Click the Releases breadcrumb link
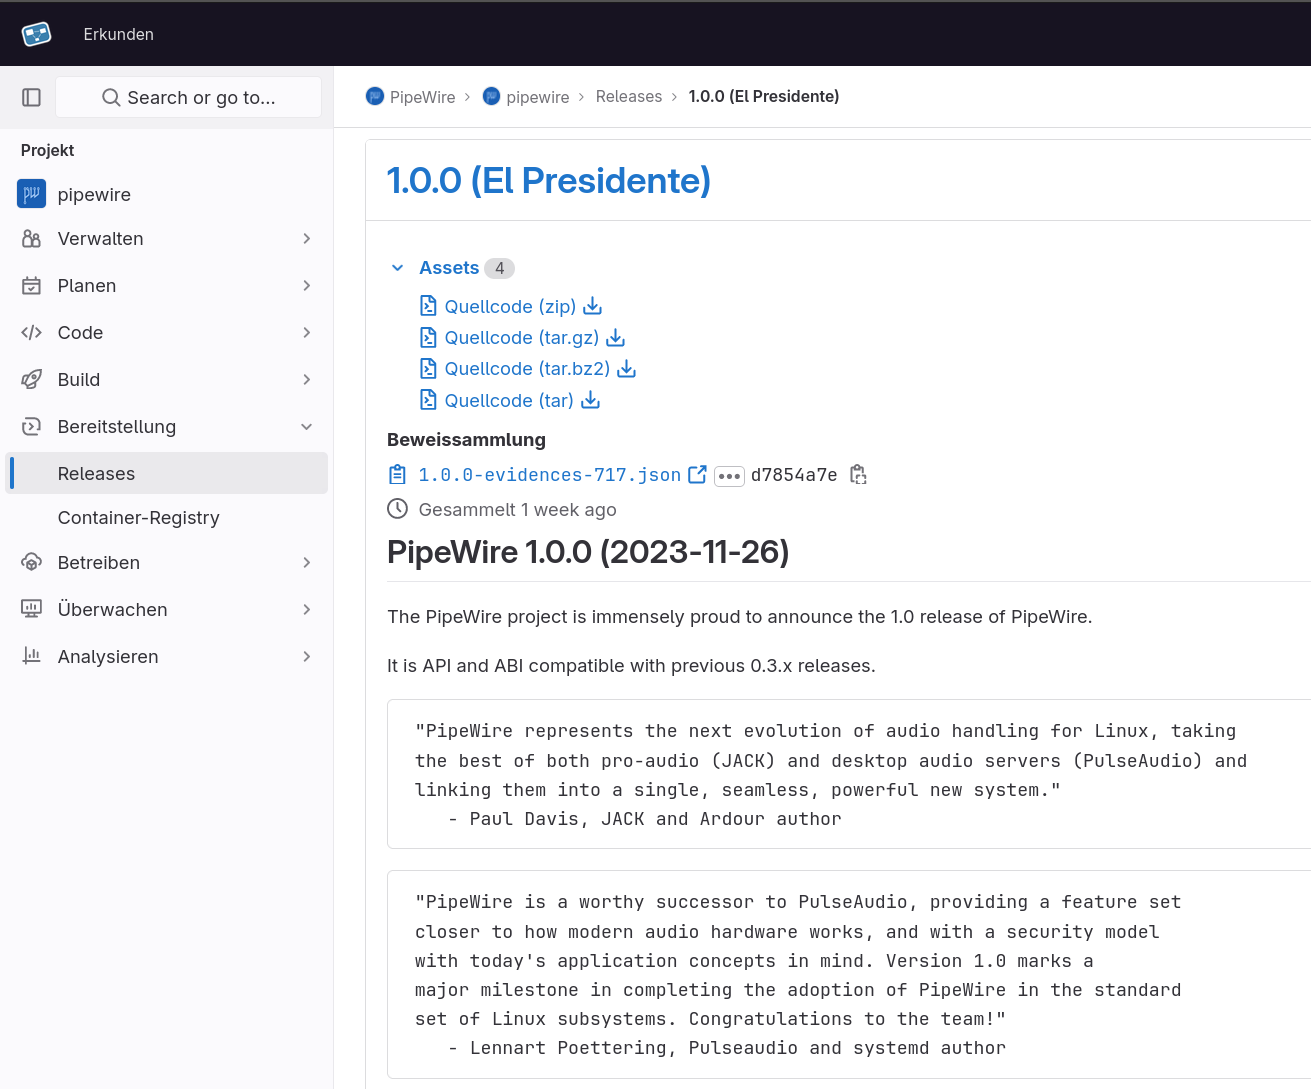The image size is (1311, 1089). click(628, 97)
